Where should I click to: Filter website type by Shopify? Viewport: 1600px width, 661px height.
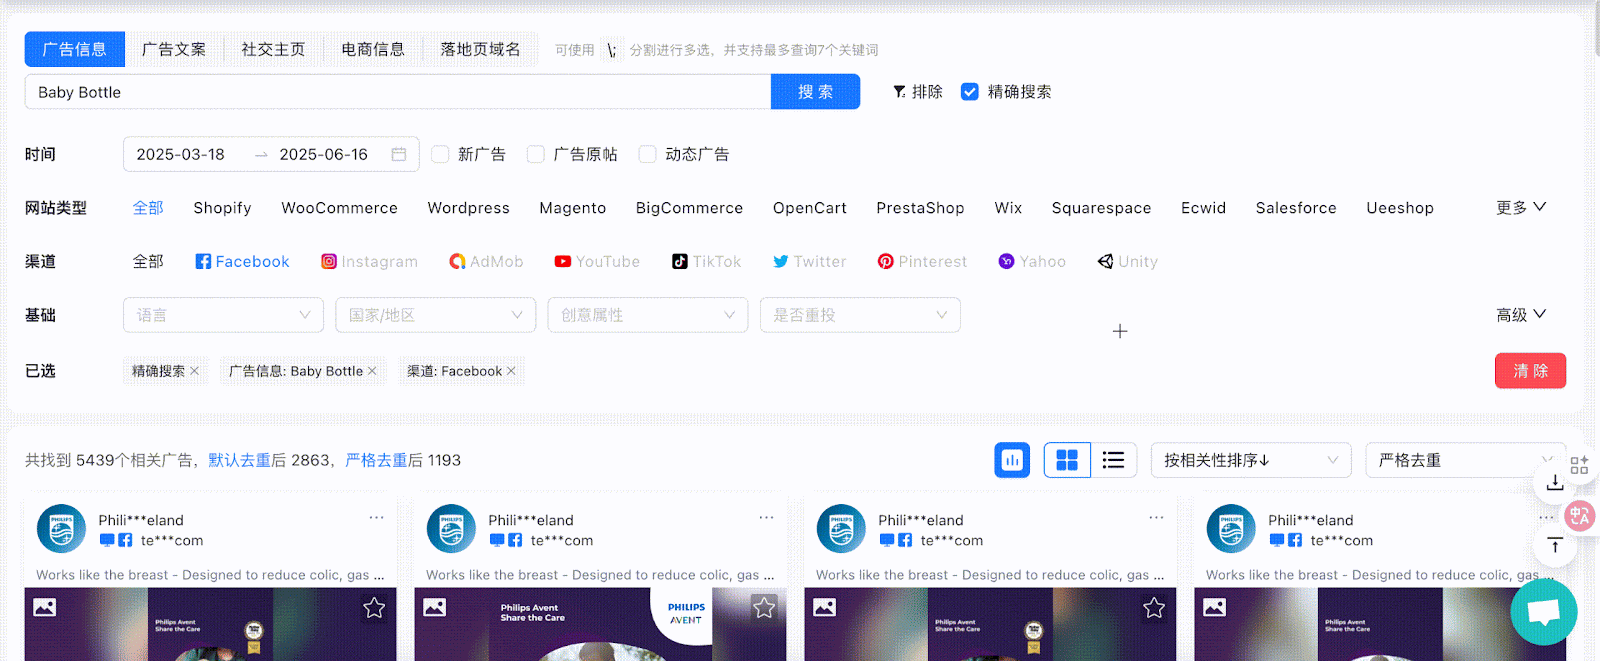222,208
